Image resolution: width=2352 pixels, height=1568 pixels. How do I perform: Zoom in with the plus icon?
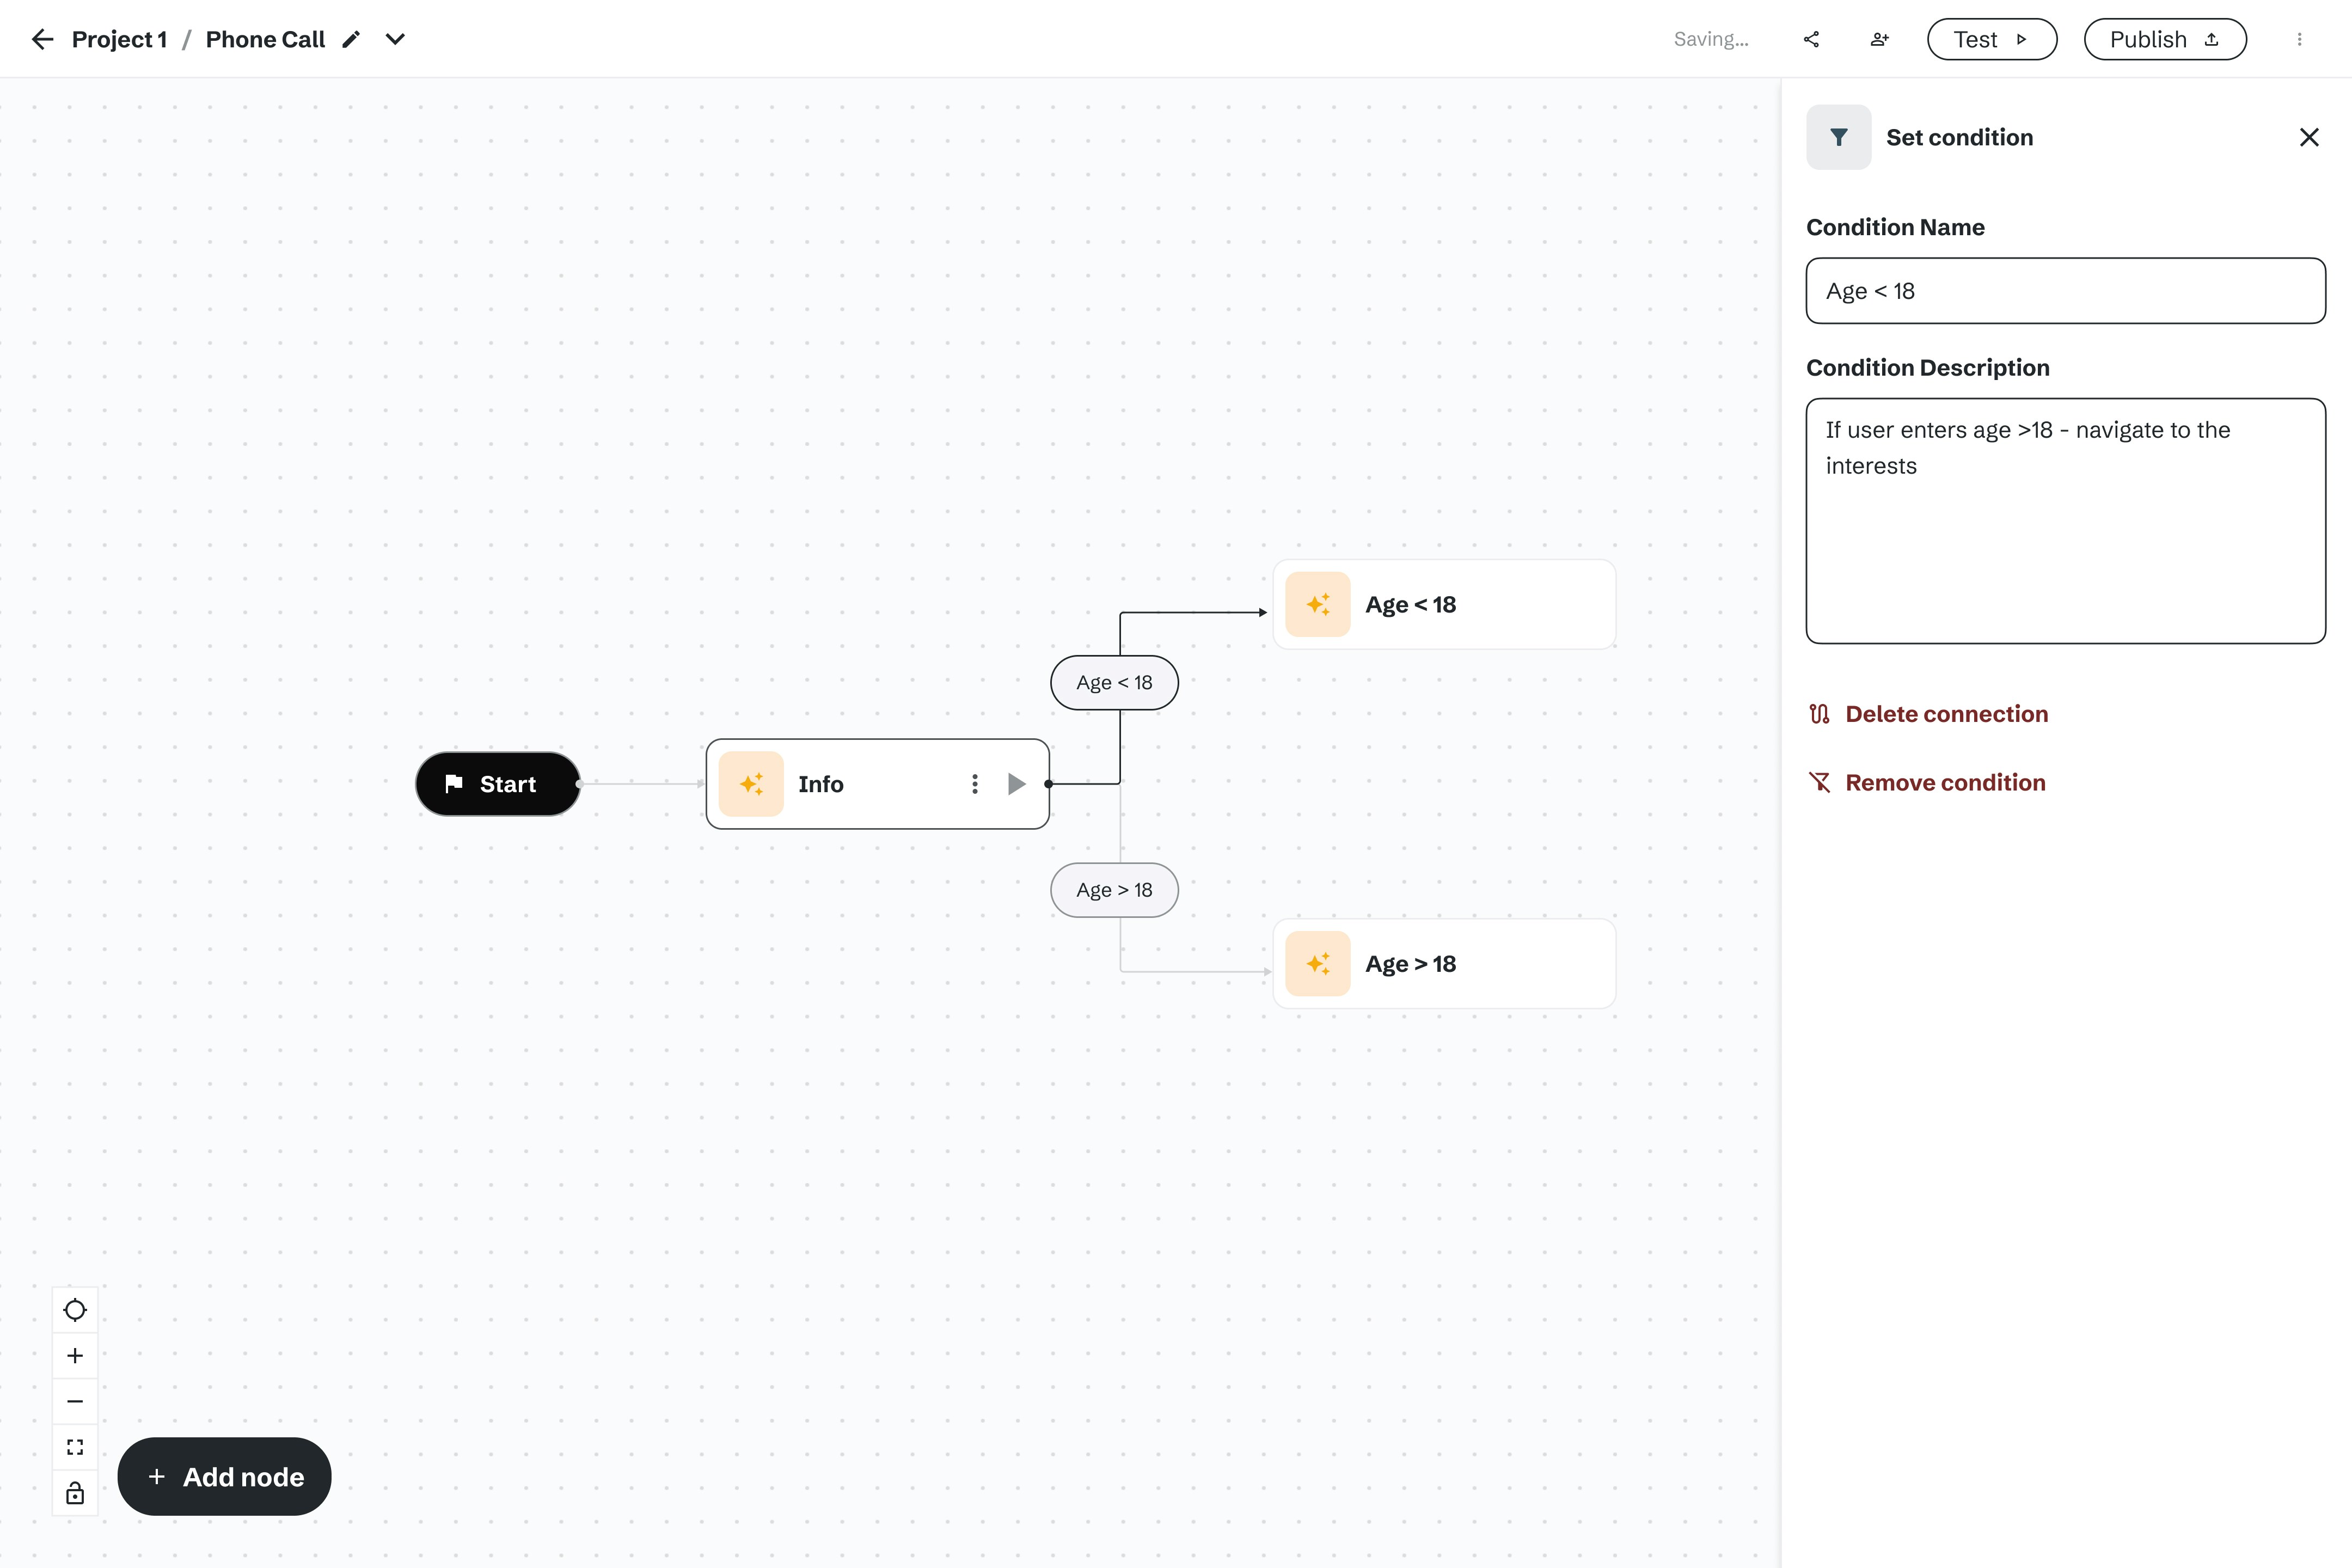pos(75,1356)
